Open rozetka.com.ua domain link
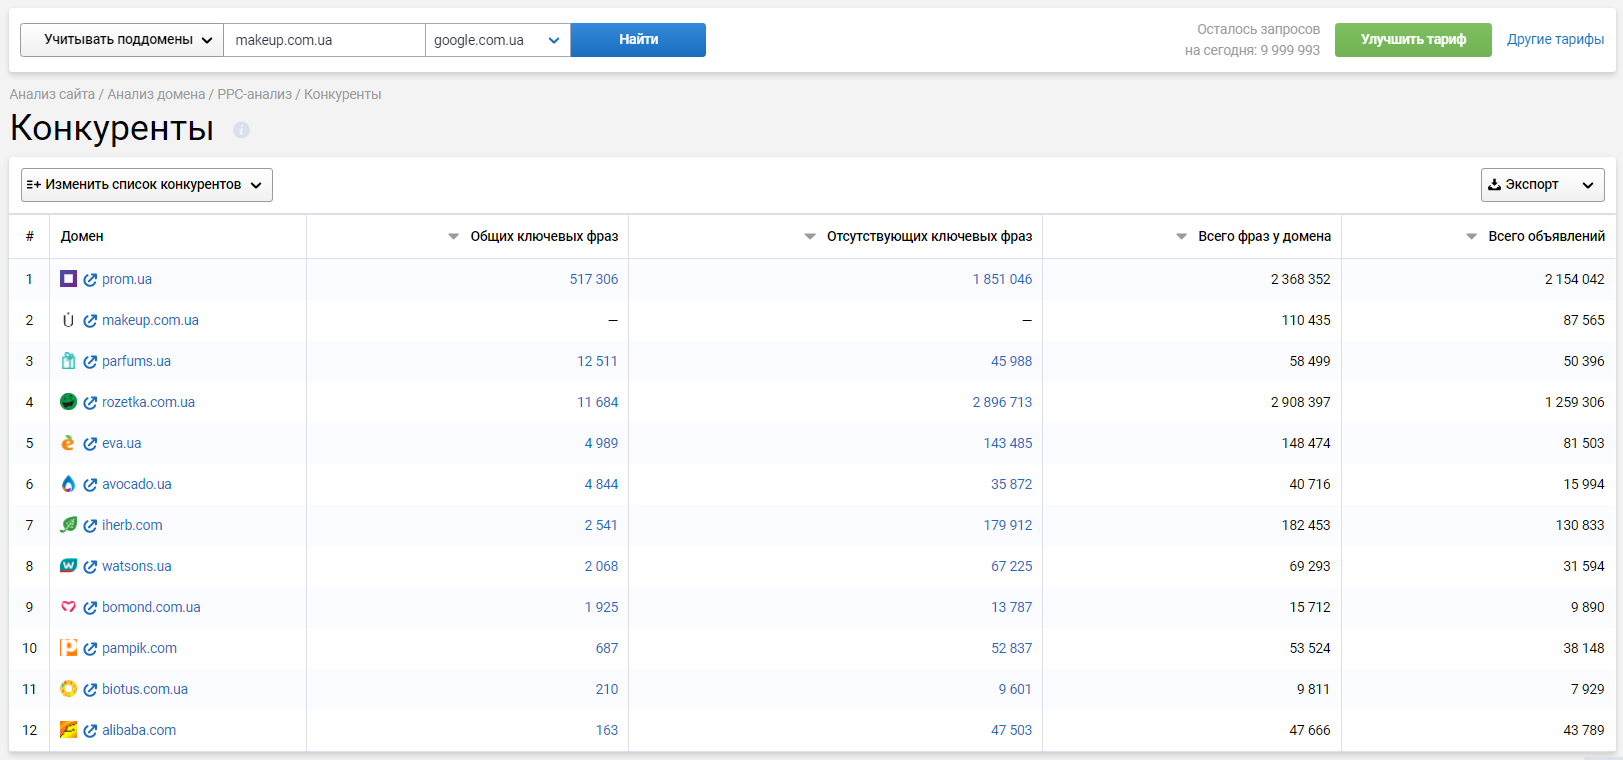 pos(148,402)
